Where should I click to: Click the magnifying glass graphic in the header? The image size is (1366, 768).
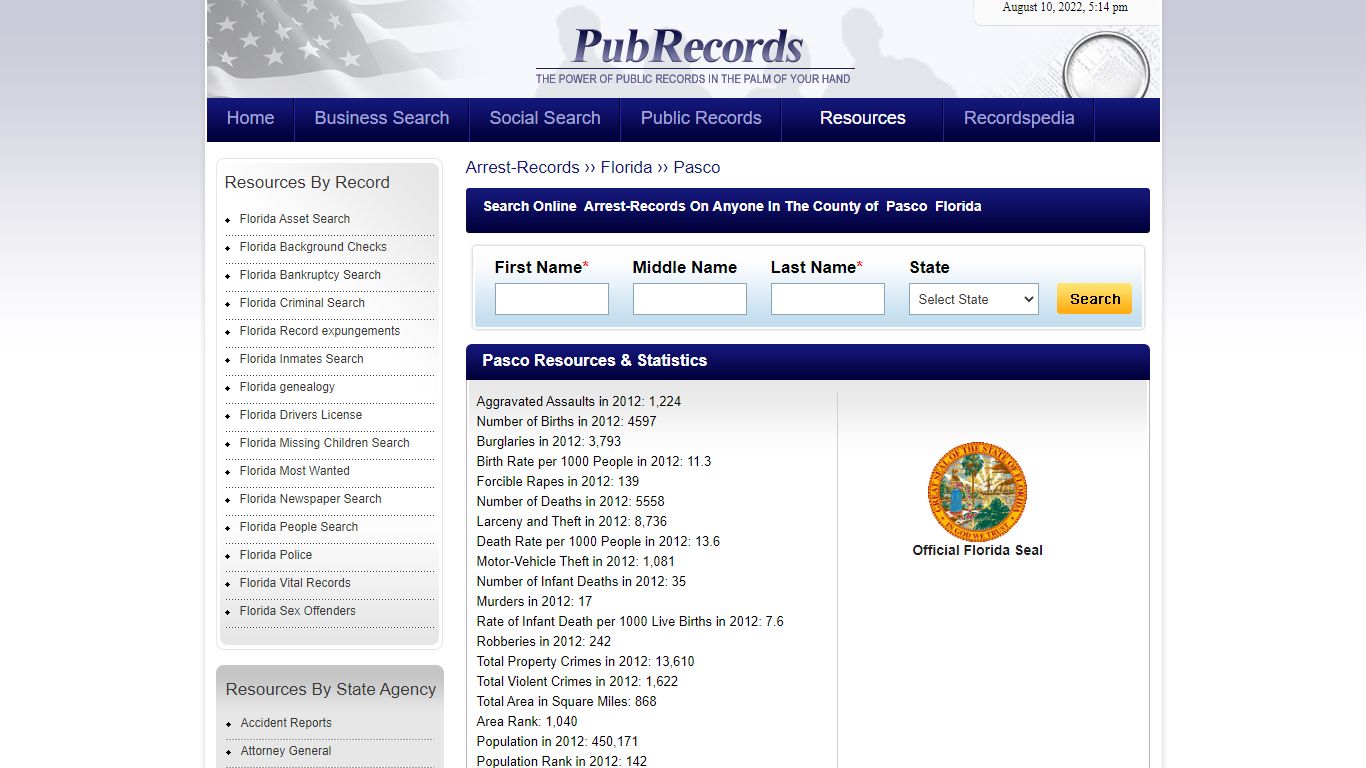click(1105, 65)
